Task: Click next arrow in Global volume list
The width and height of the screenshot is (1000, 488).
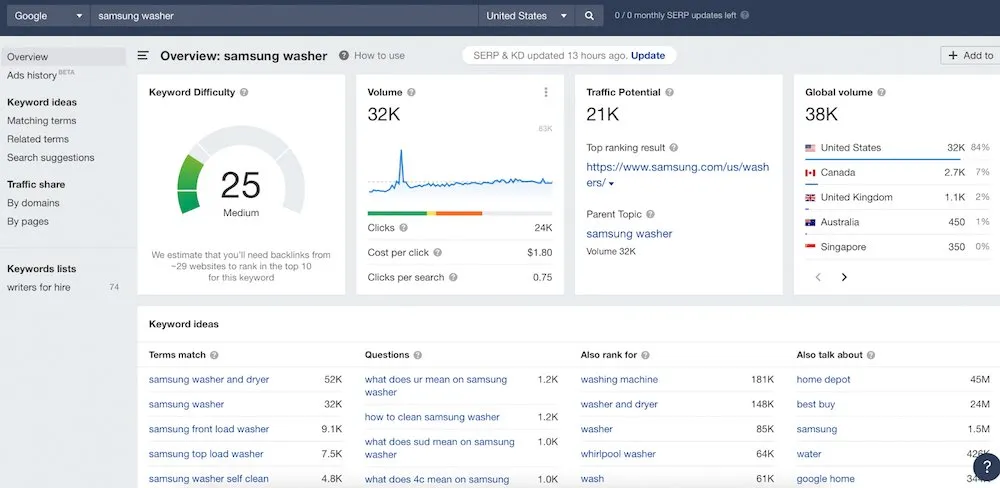Action: tap(844, 277)
